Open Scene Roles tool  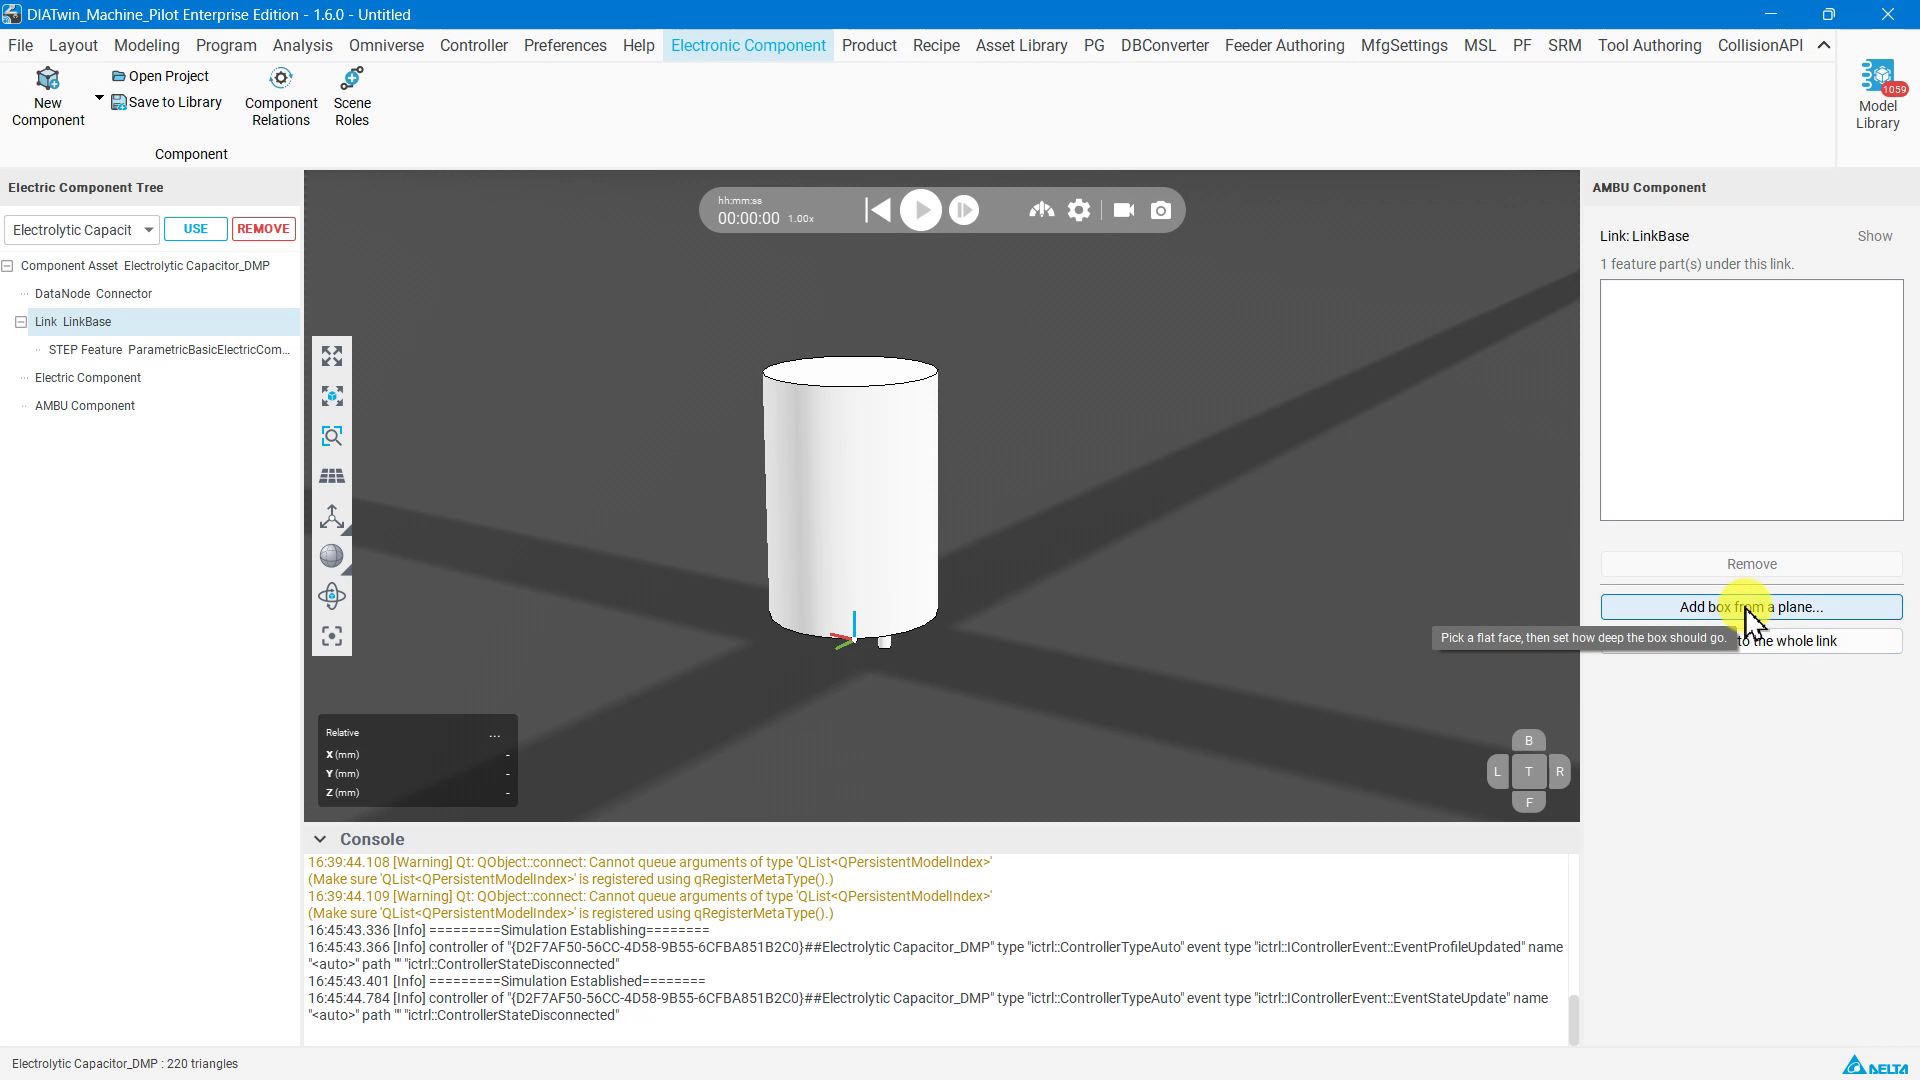pos(352,97)
